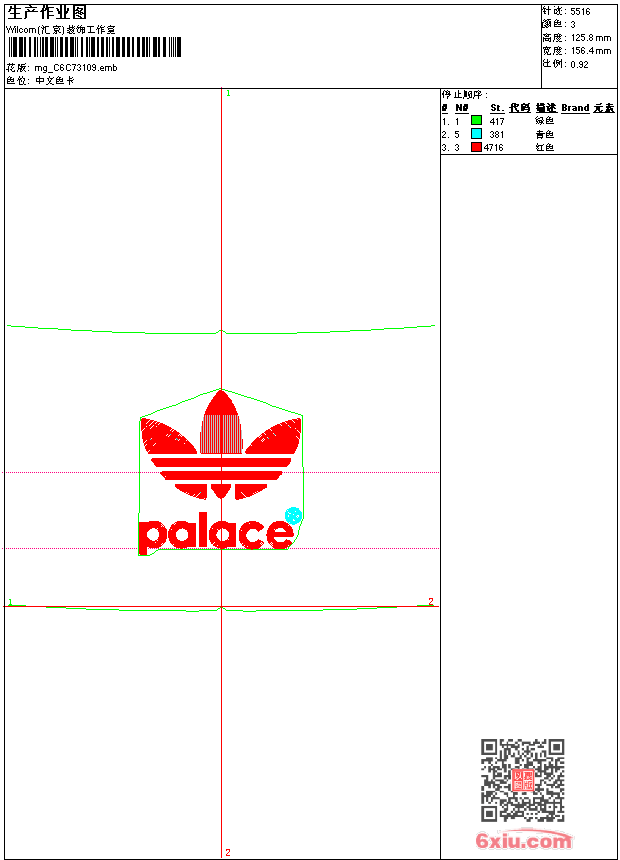Click the red trefoil logo in the design

(x=221, y=445)
